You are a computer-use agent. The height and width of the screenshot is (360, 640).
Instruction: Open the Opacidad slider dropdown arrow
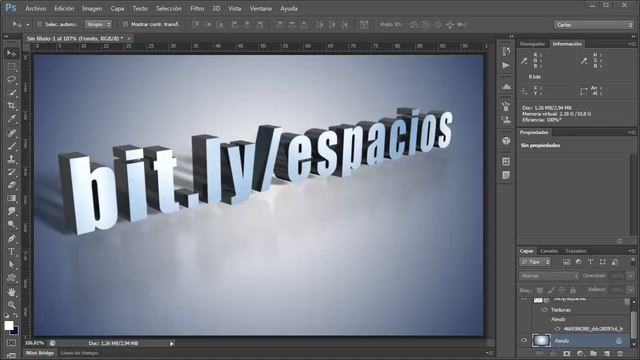click(x=631, y=276)
